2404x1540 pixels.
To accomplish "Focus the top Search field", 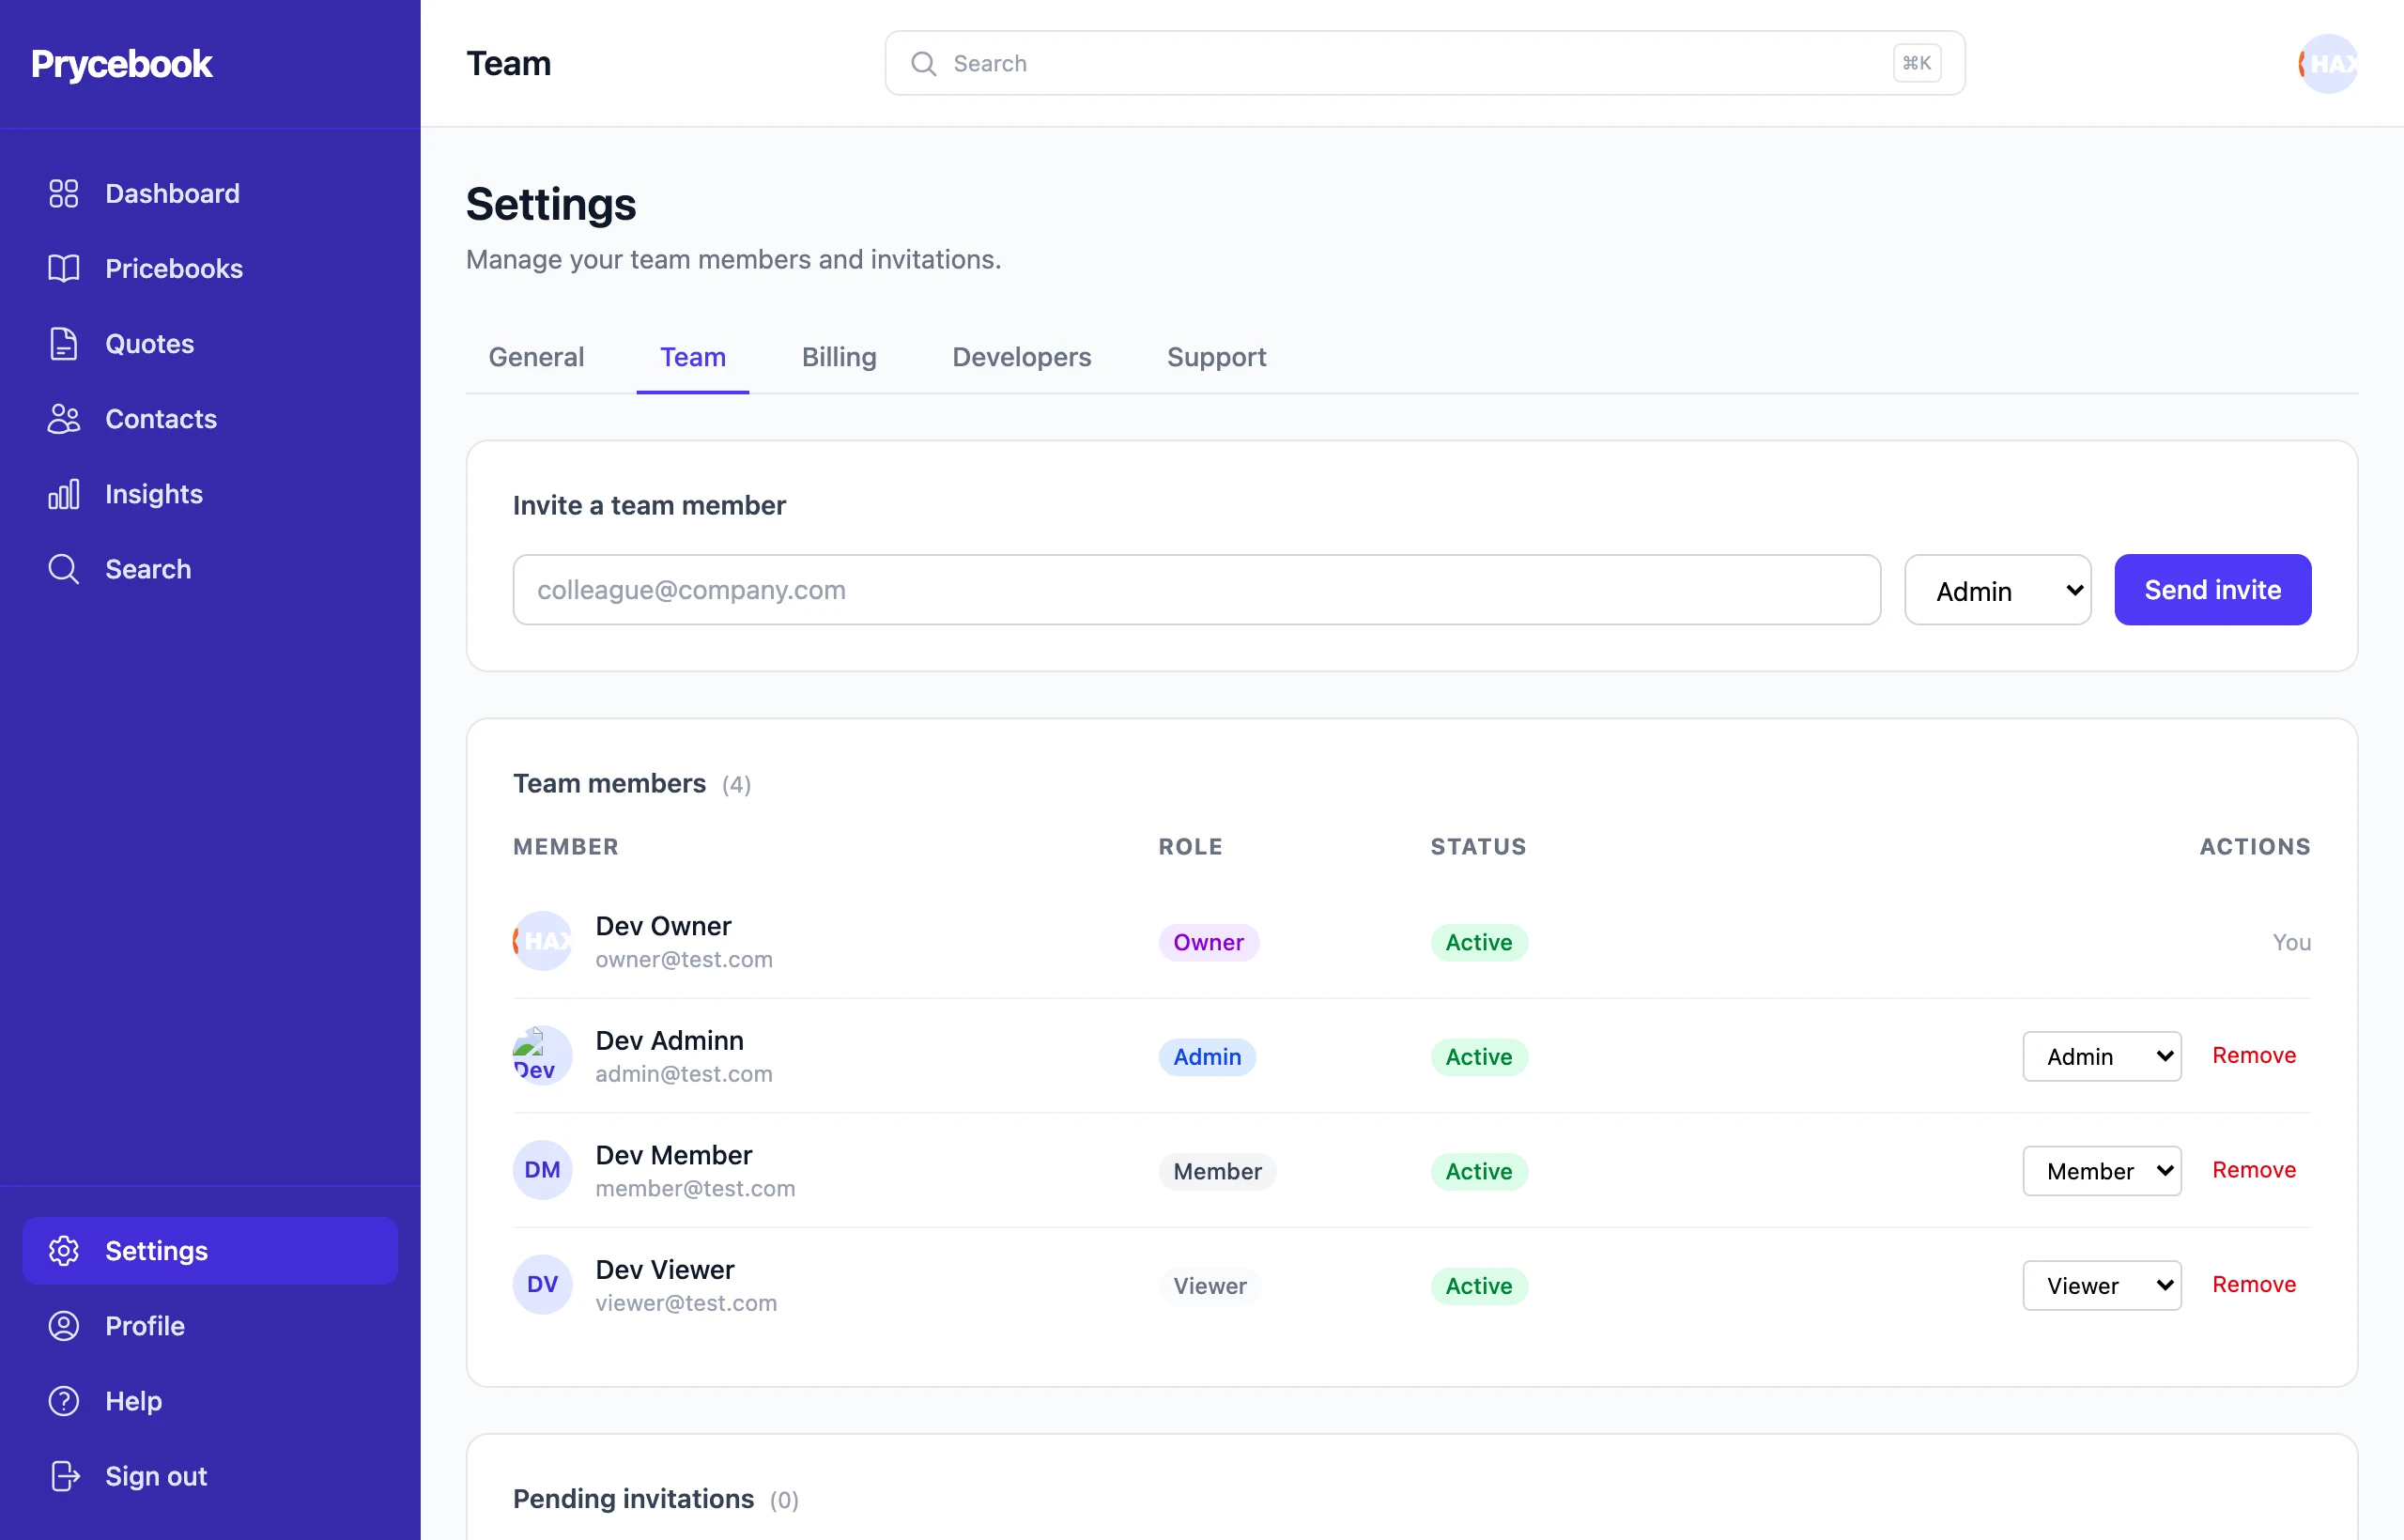I will tap(1424, 63).
